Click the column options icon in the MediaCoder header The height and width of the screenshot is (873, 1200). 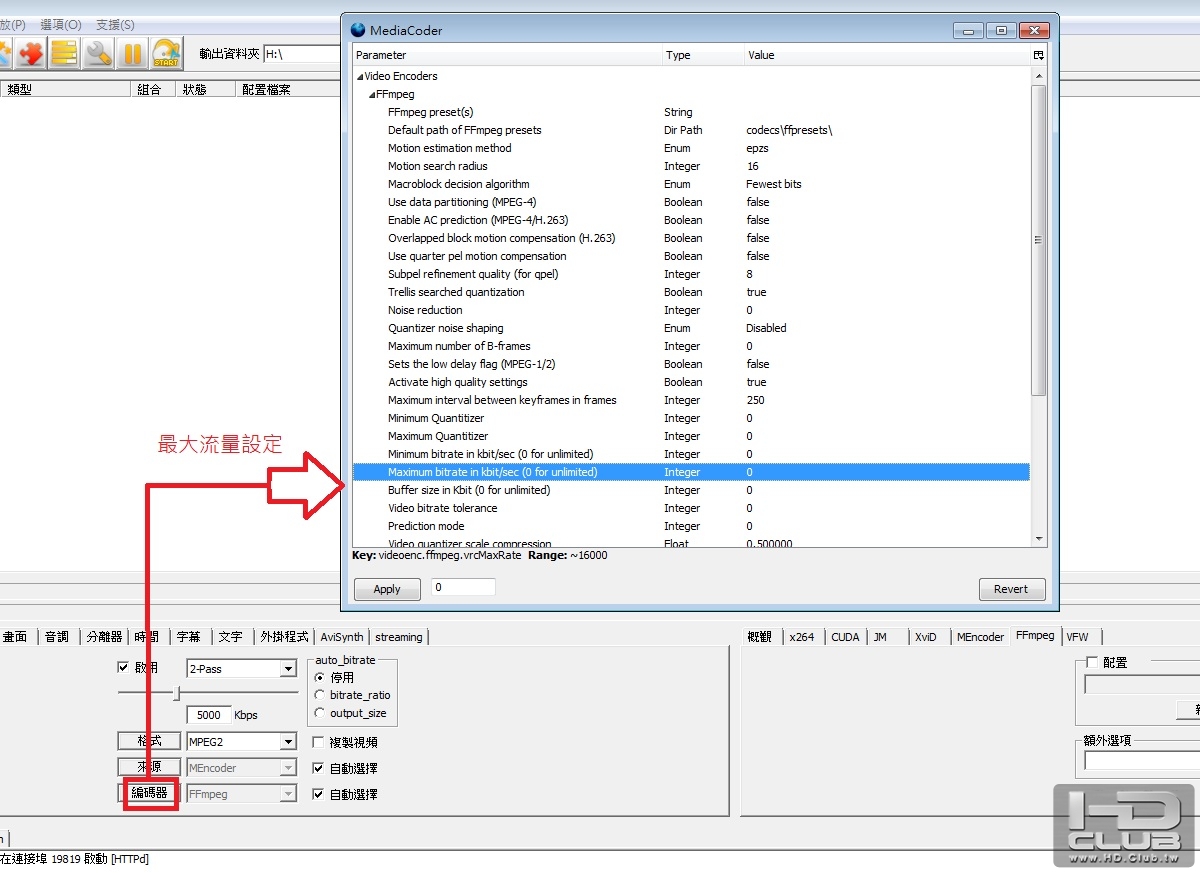1039,55
